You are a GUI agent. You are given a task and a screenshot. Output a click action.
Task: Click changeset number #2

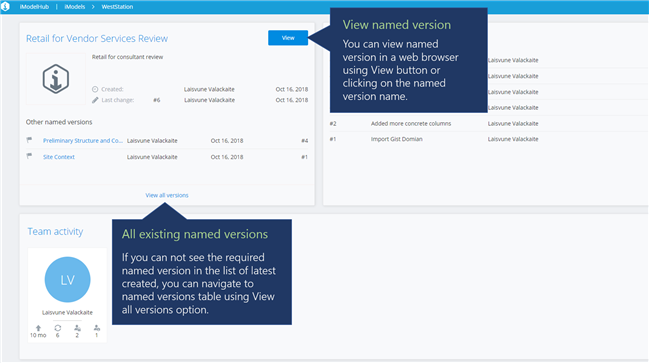(x=333, y=123)
